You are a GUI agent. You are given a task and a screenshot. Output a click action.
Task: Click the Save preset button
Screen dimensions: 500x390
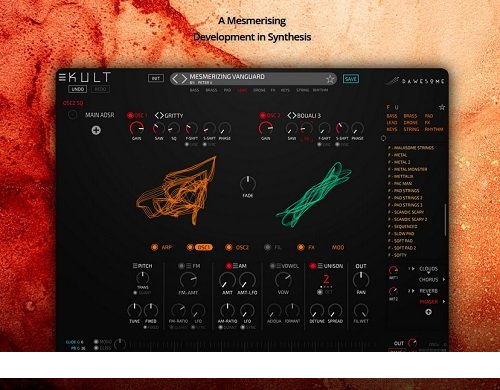tap(351, 79)
